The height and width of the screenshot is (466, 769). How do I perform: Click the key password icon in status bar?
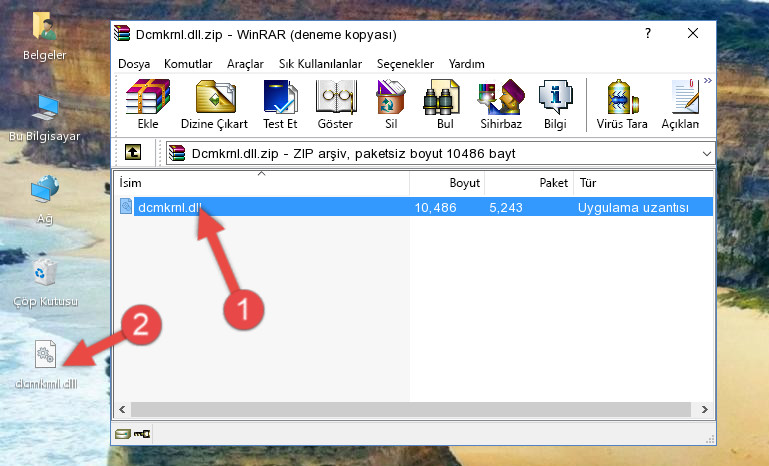click(142, 434)
